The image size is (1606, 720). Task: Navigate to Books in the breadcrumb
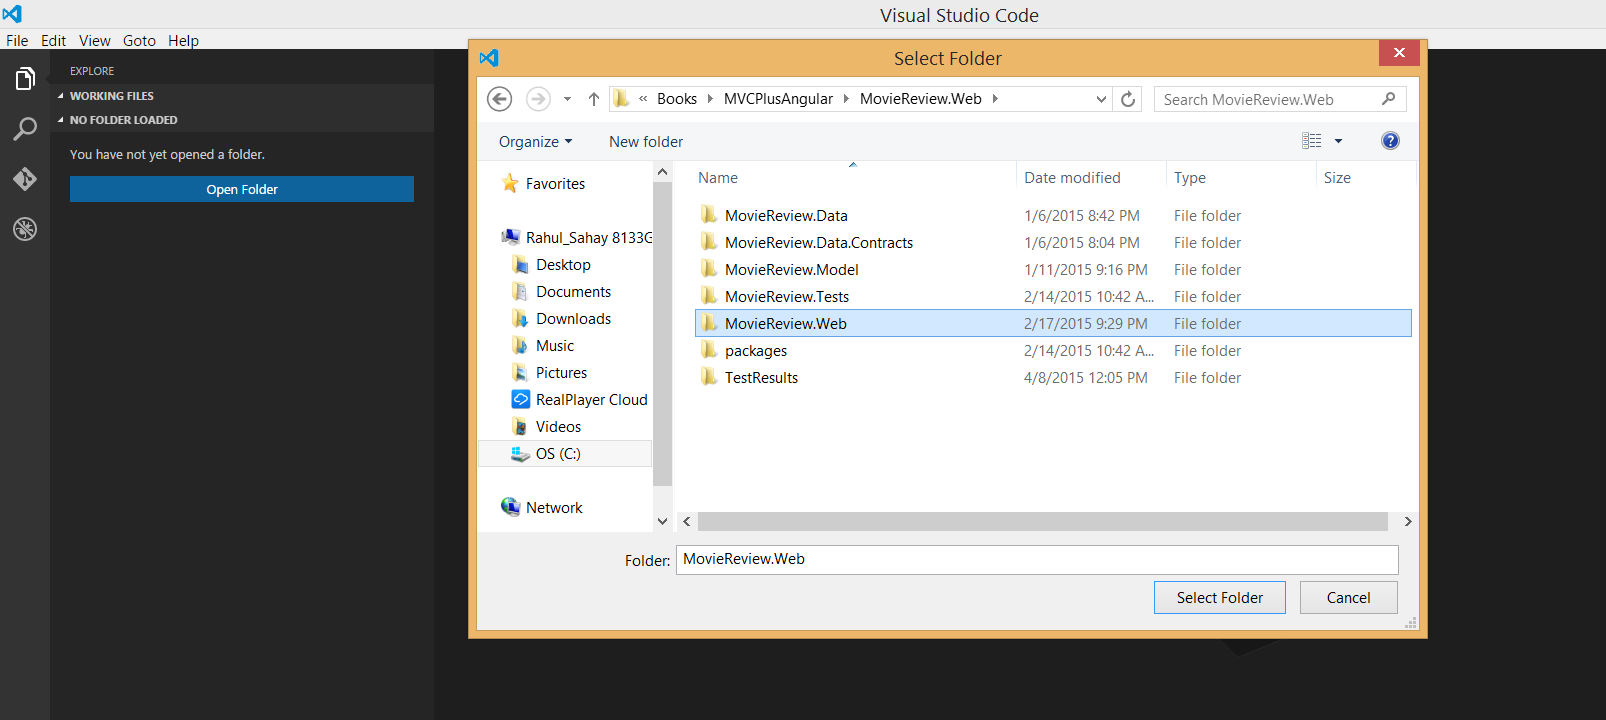(677, 98)
